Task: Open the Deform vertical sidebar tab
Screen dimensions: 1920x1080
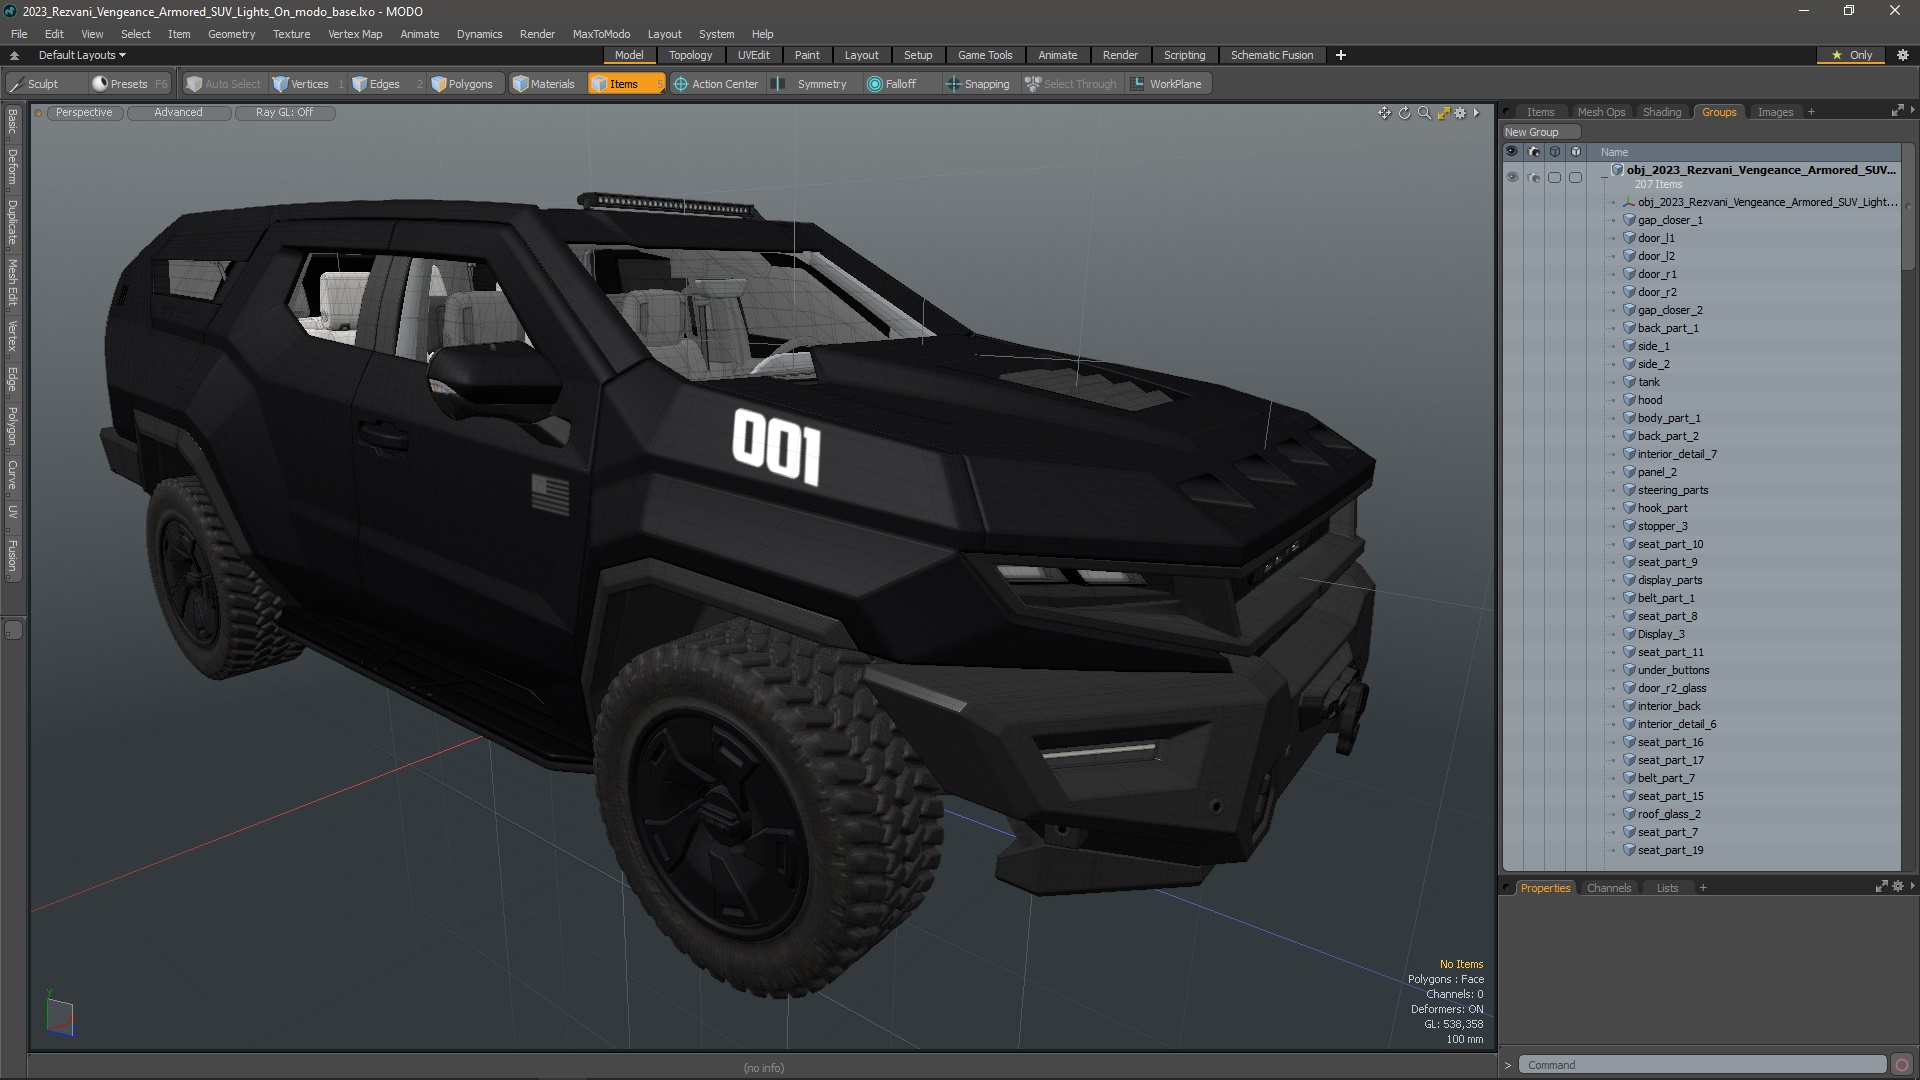Action: [13, 167]
